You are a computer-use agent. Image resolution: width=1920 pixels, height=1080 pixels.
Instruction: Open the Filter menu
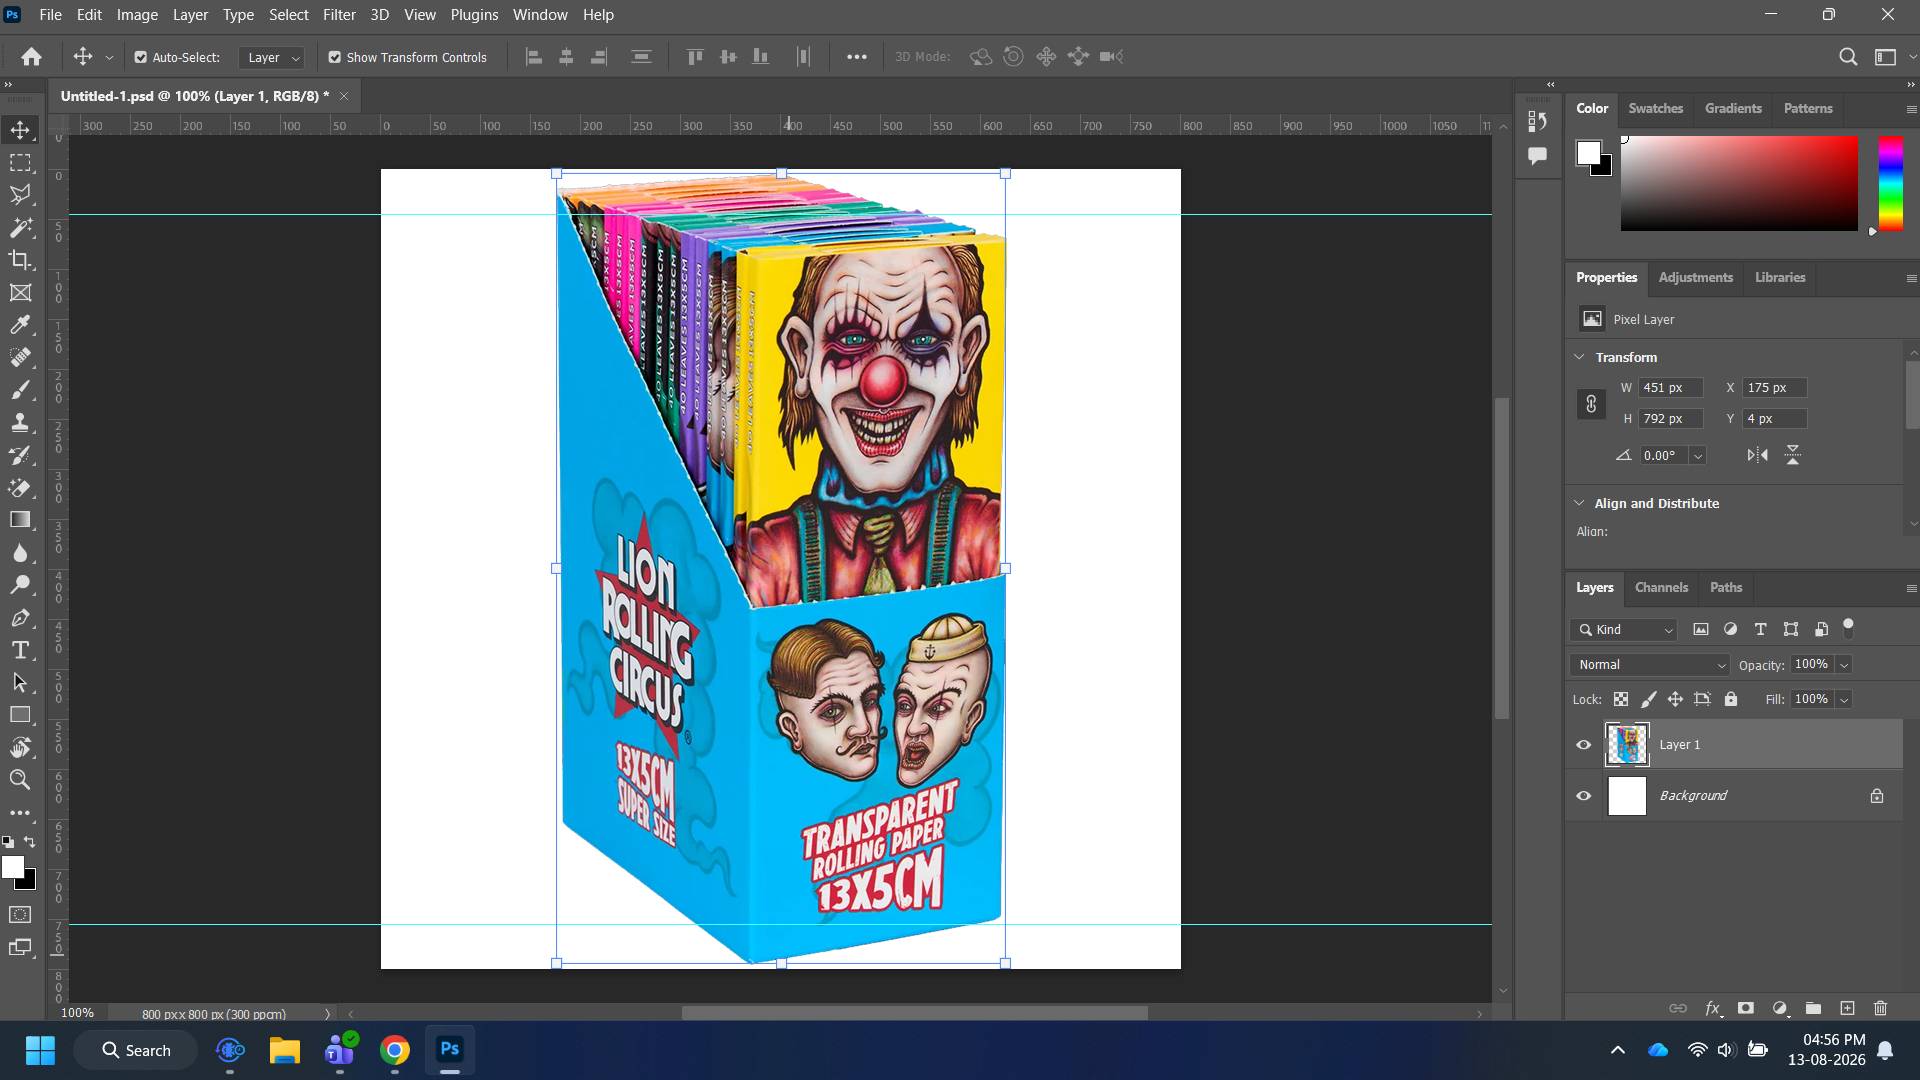[x=339, y=15]
